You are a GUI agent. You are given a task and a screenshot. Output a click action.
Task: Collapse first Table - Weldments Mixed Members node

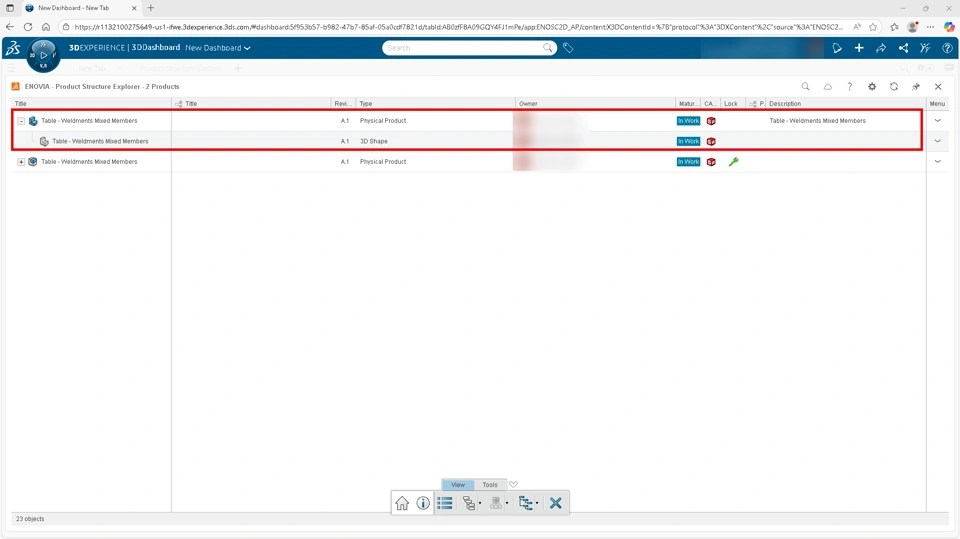pos(21,121)
